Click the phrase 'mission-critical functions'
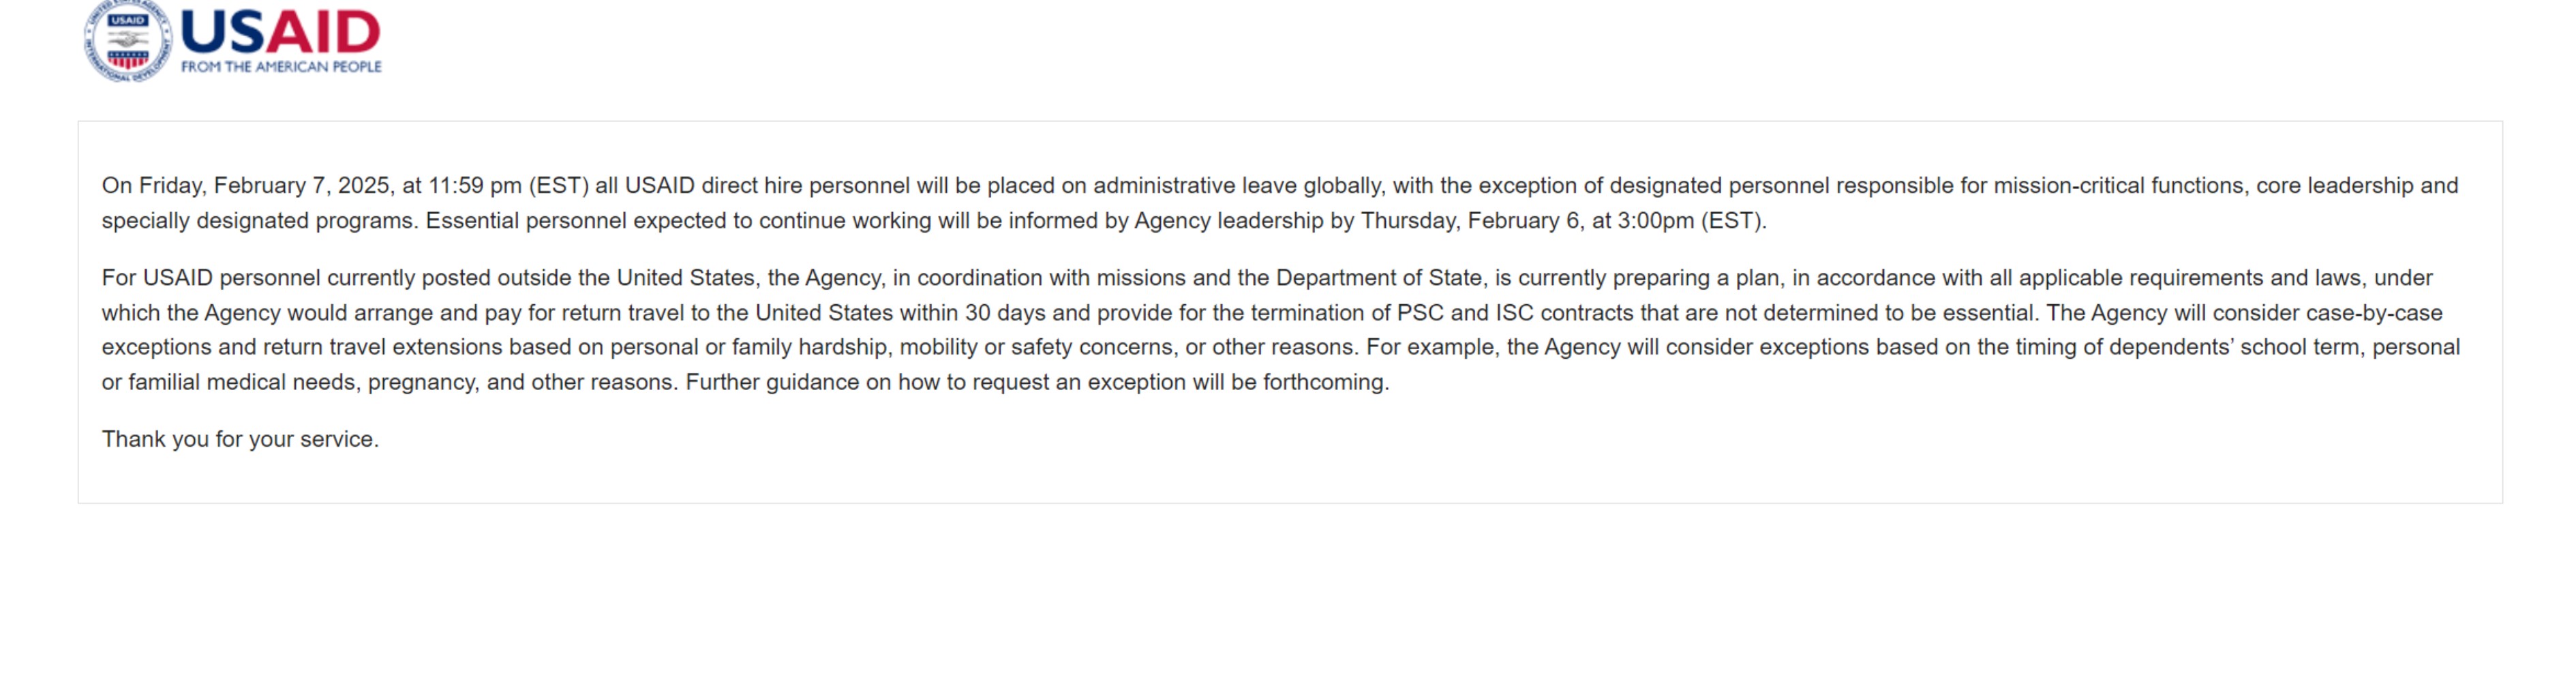The image size is (2576, 682). tap(2120, 186)
